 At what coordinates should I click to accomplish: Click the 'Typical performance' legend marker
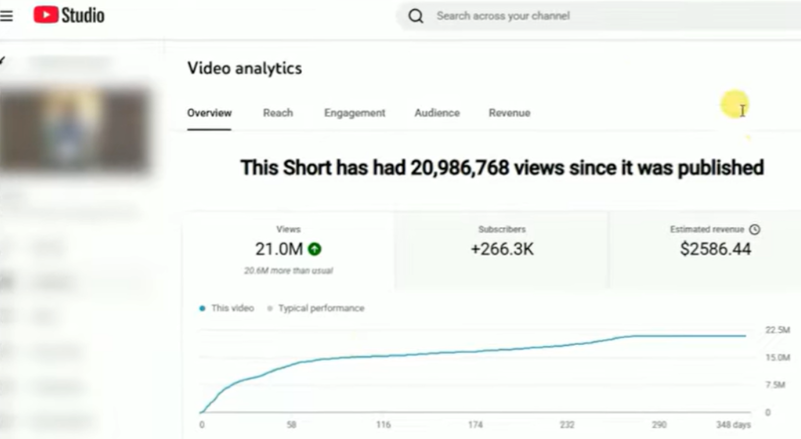click(269, 308)
